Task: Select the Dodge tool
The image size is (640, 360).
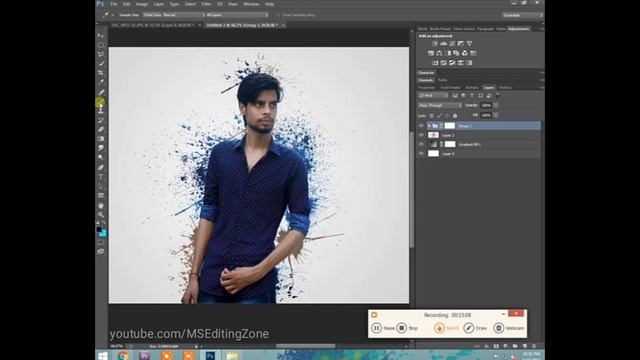Action: point(100,158)
